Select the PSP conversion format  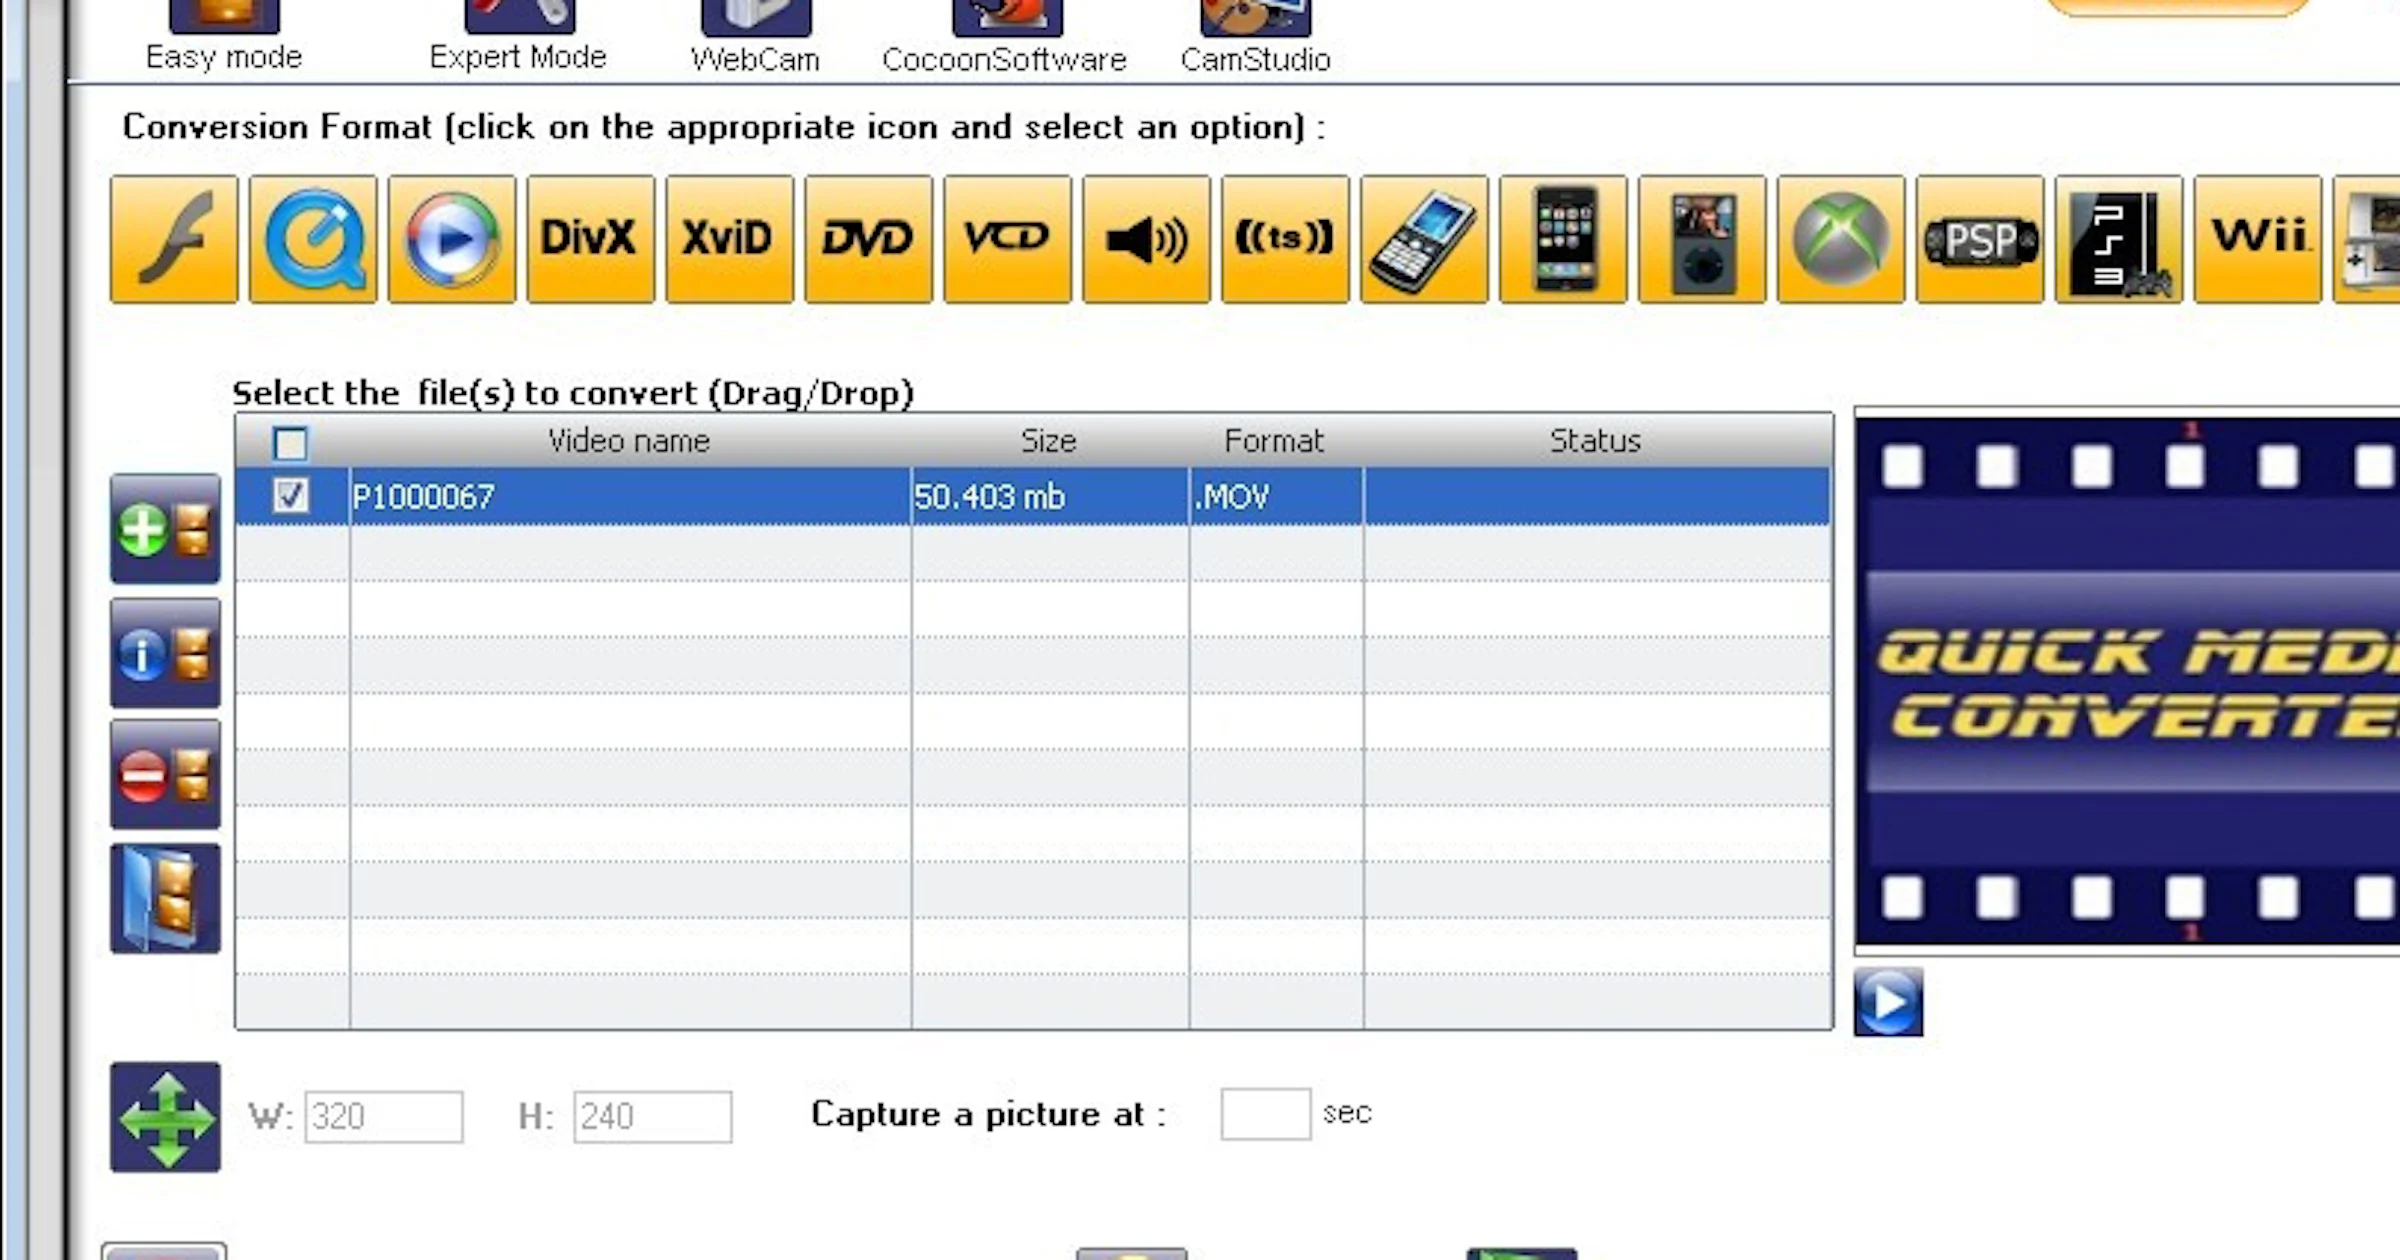click(1981, 239)
